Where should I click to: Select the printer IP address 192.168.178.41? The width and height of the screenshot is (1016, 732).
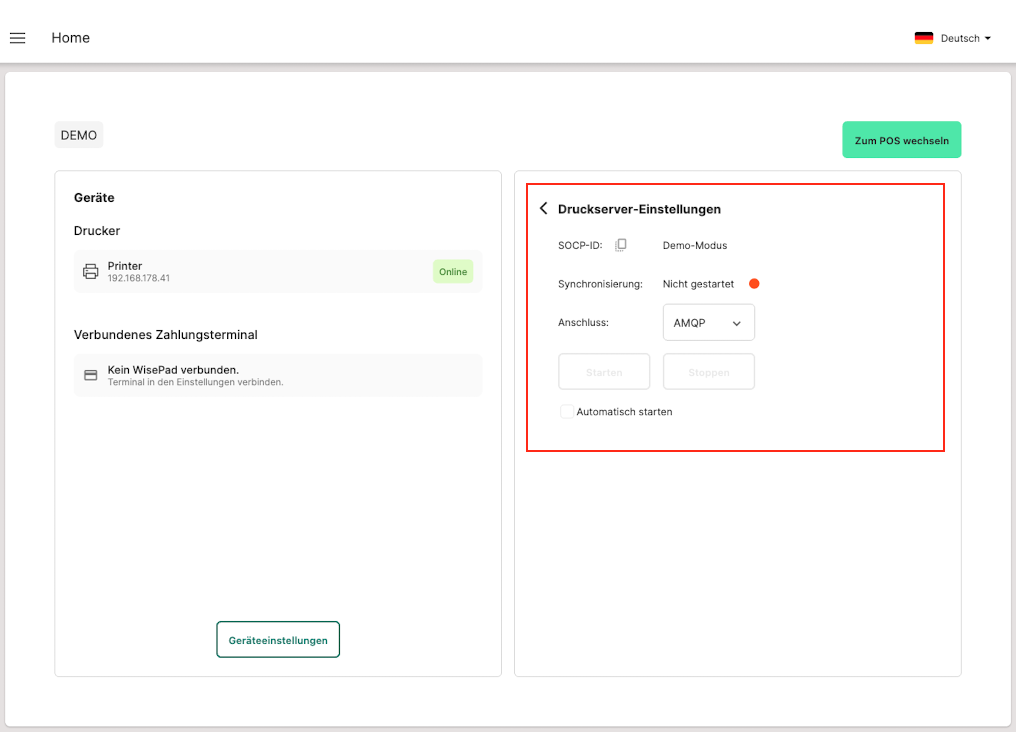[139, 278]
